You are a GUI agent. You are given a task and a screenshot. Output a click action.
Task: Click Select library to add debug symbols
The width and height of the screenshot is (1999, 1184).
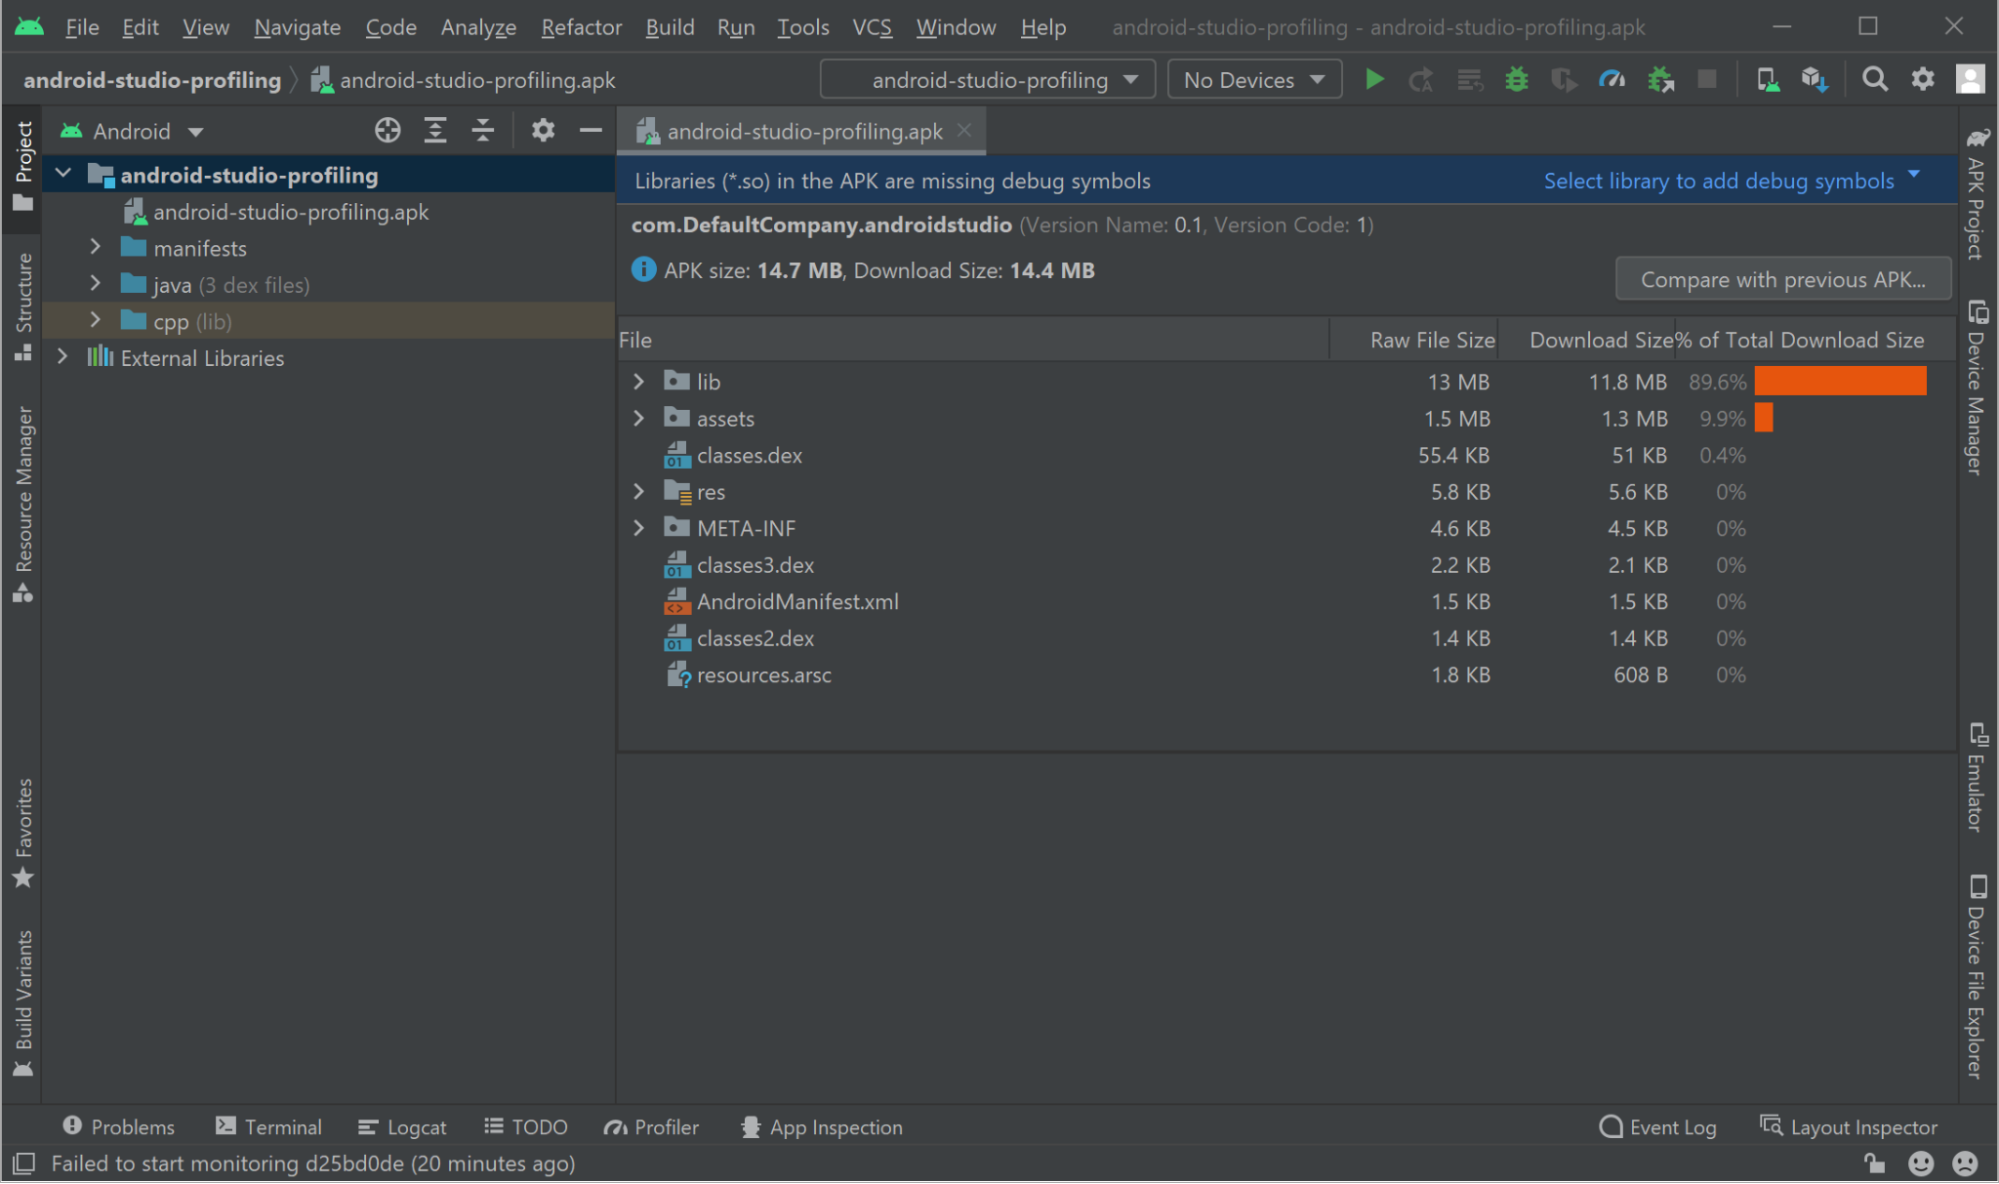point(1718,181)
